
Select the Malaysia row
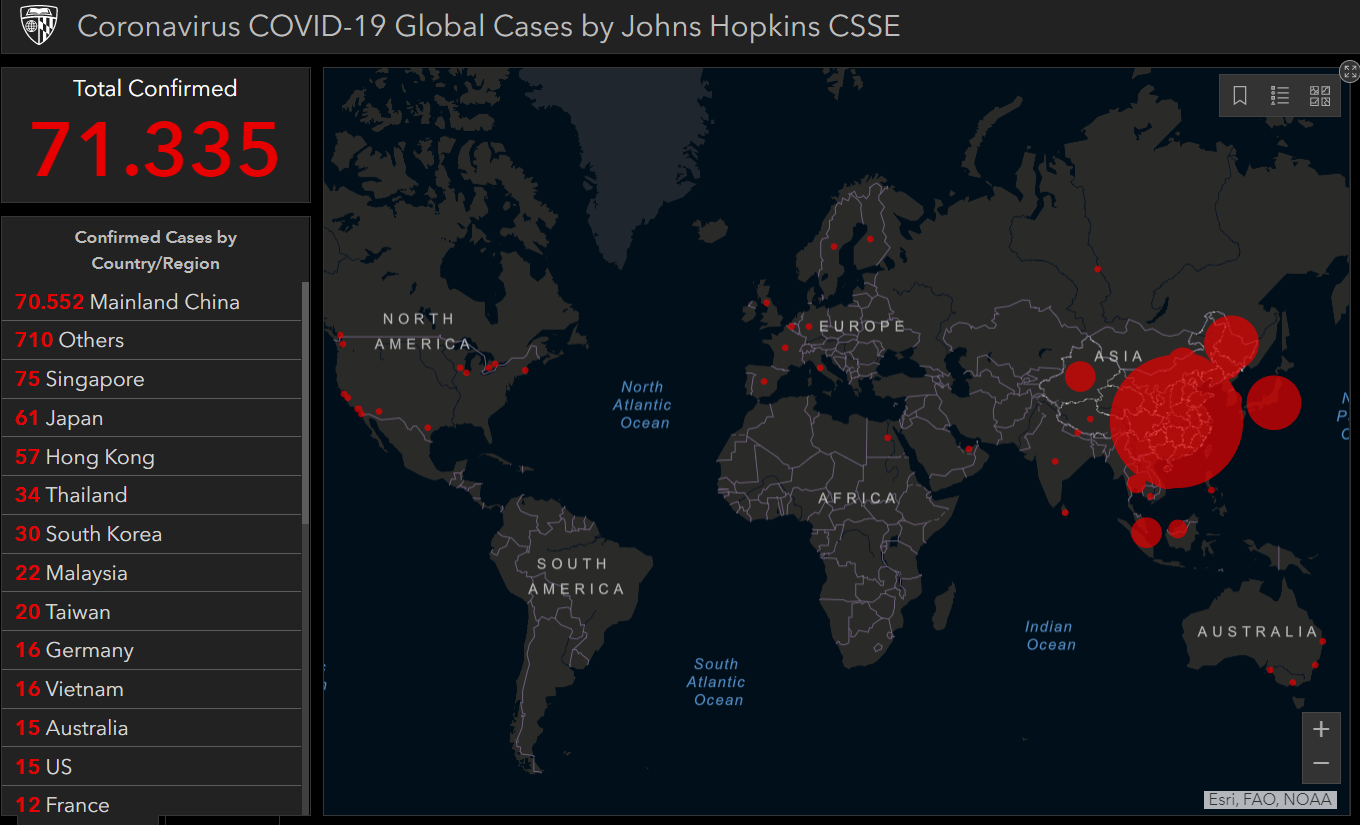point(152,573)
